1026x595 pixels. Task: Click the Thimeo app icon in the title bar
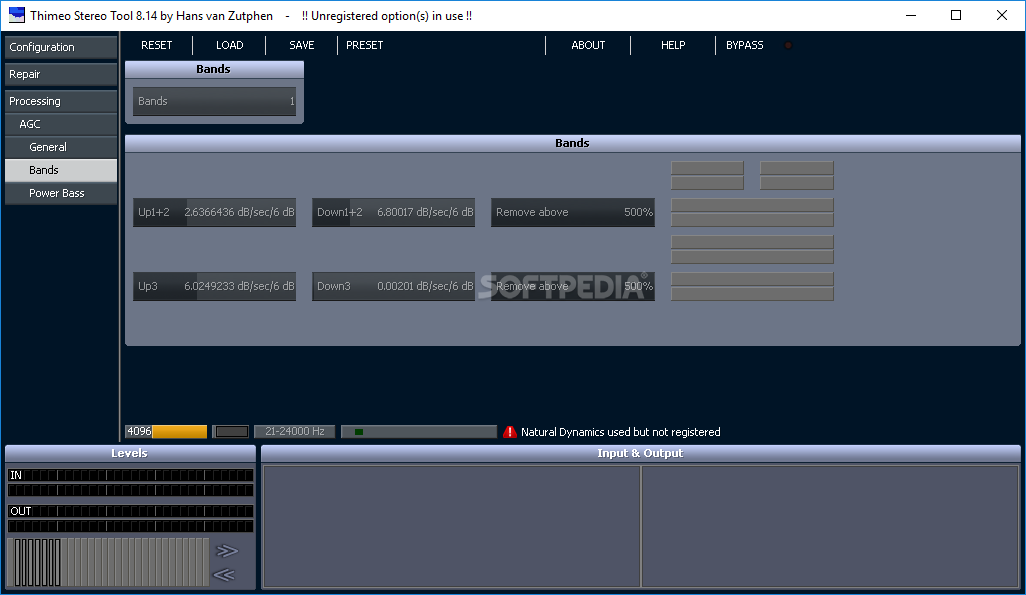[16, 15]
